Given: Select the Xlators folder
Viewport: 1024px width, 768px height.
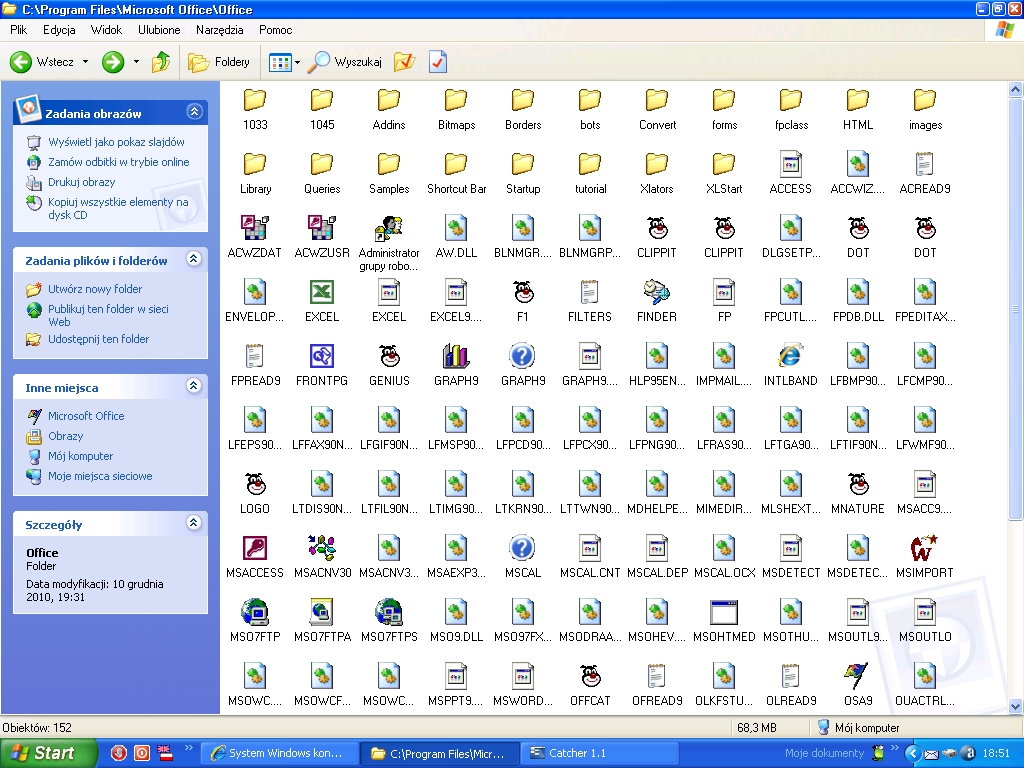Looking at the screenshot, I should pyautogui.click(x=656, y=165).
